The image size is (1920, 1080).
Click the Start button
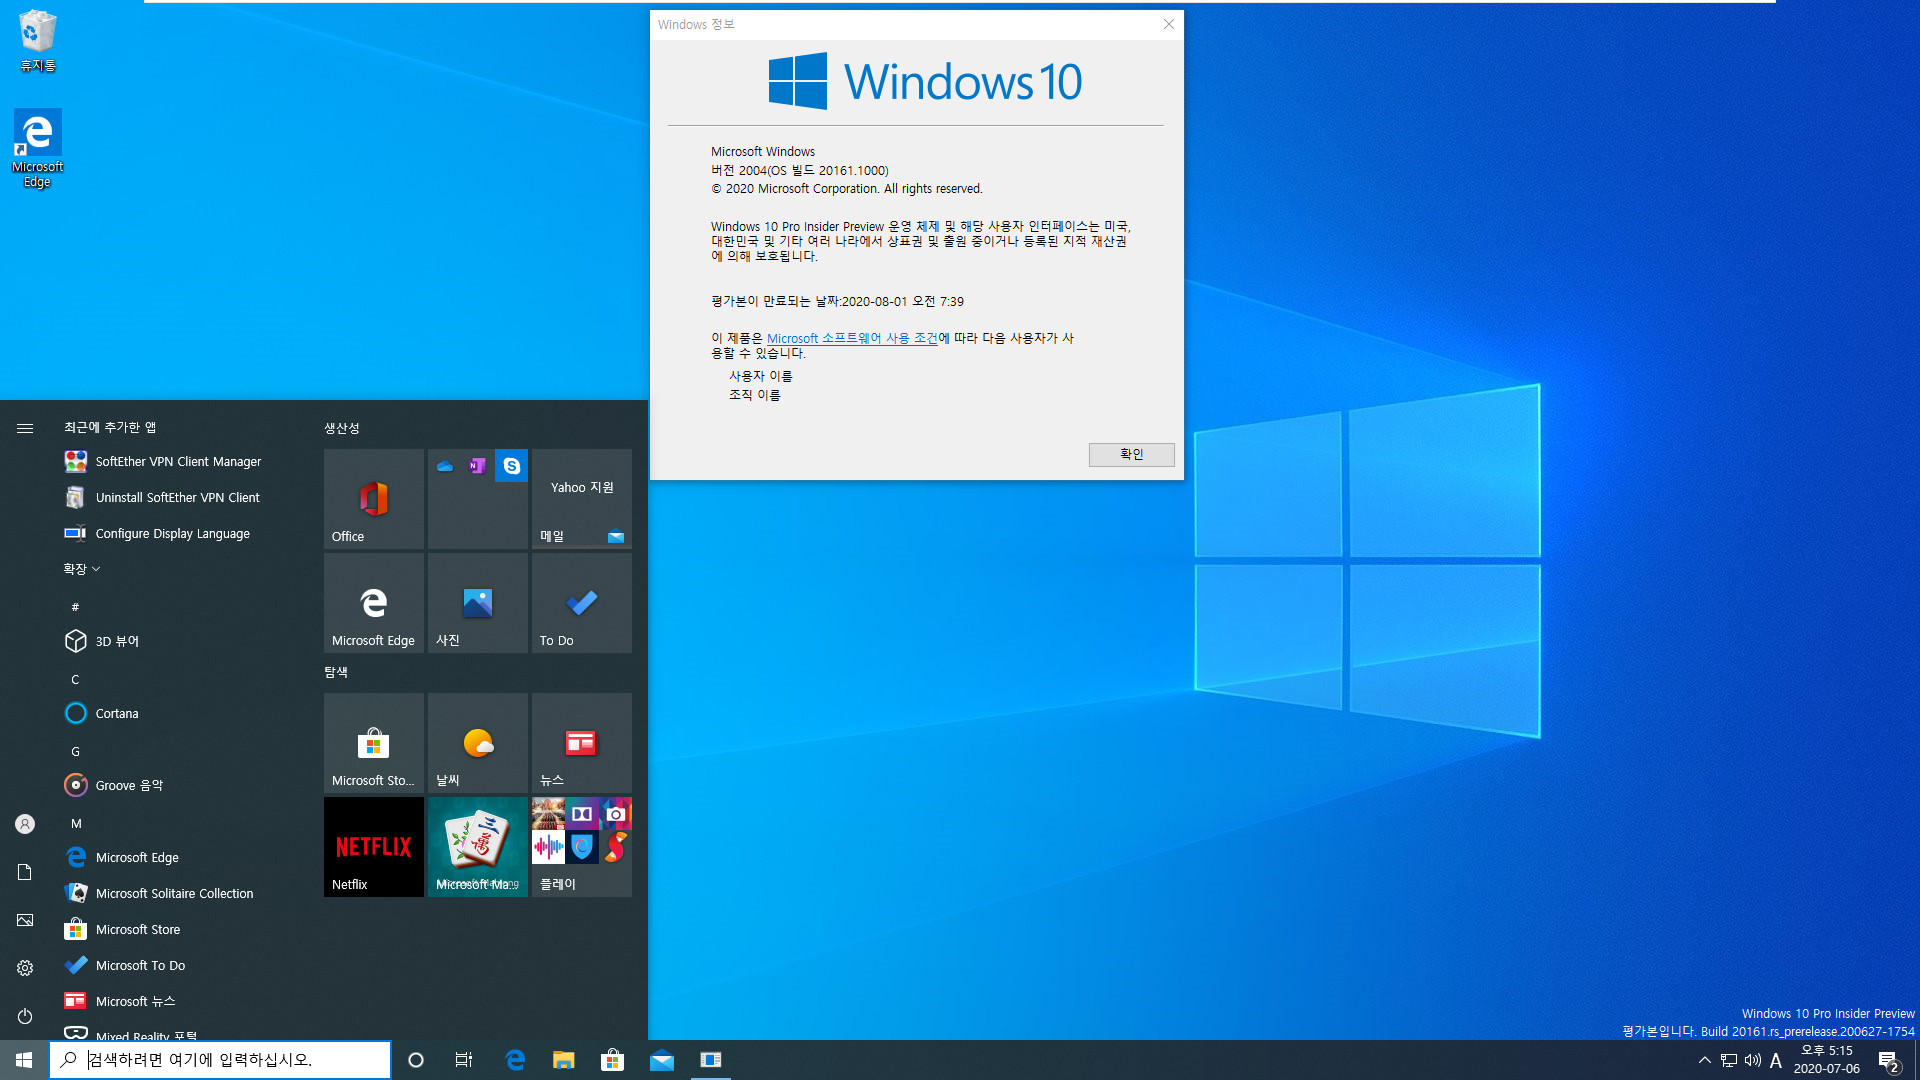pyautogui.click(x=24, y=1060)
